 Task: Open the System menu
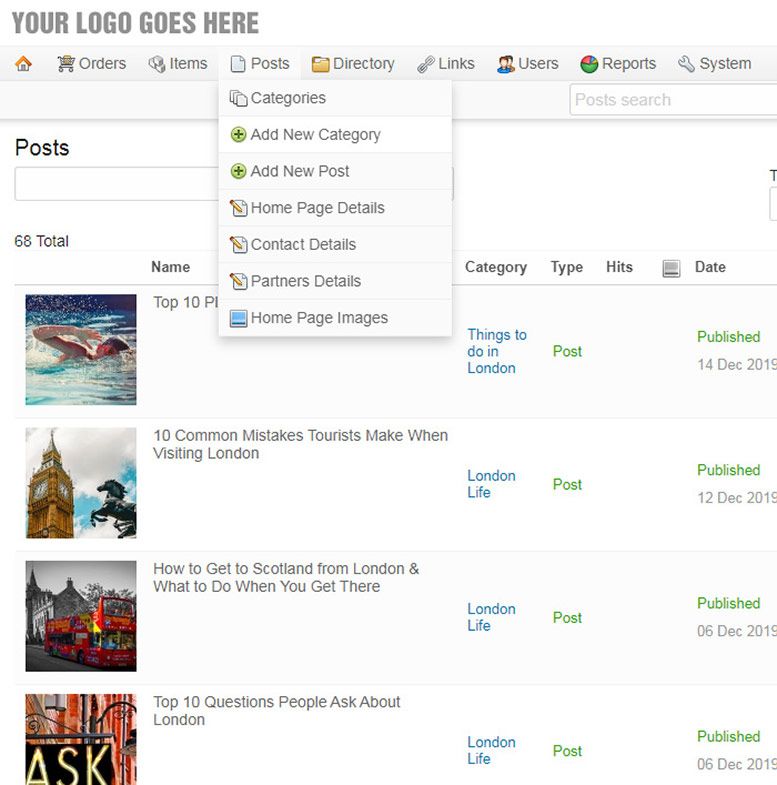(x=714, y=64)
